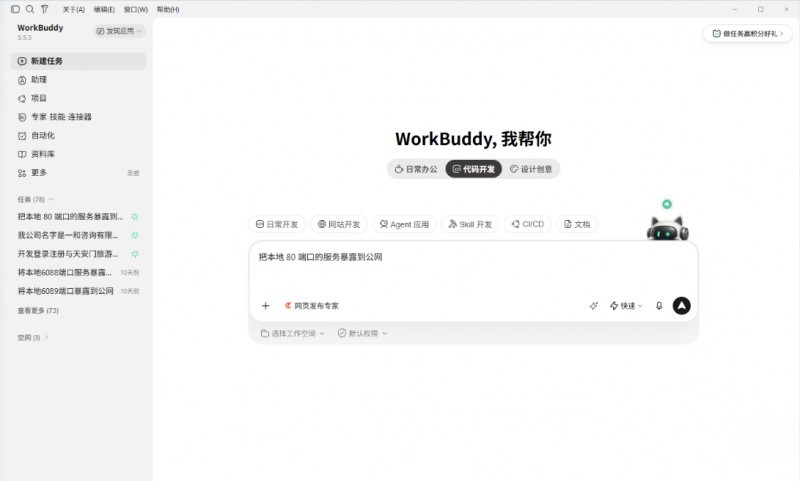This screenshot has width=800, height=481.
Task: Click the black send arrow button
Action: coord(682,306)
